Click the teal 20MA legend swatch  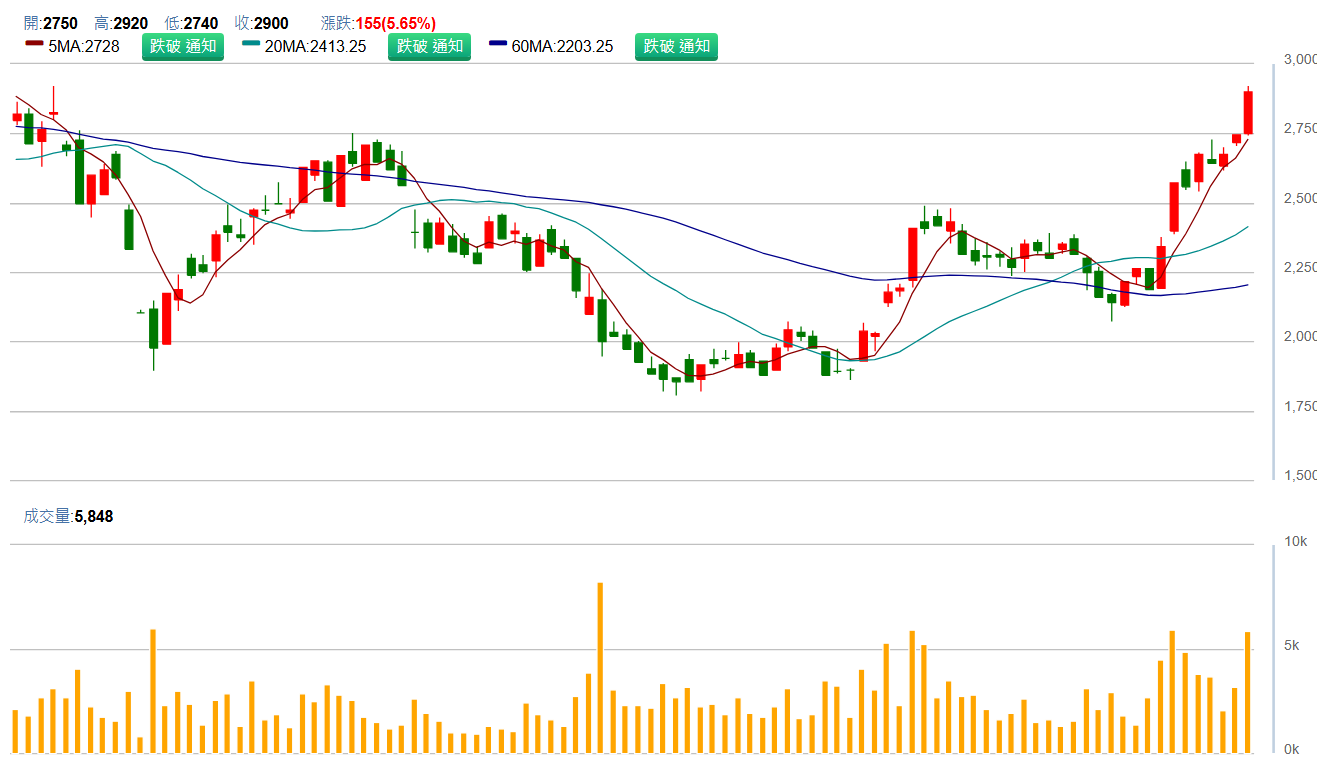point(250,45)
